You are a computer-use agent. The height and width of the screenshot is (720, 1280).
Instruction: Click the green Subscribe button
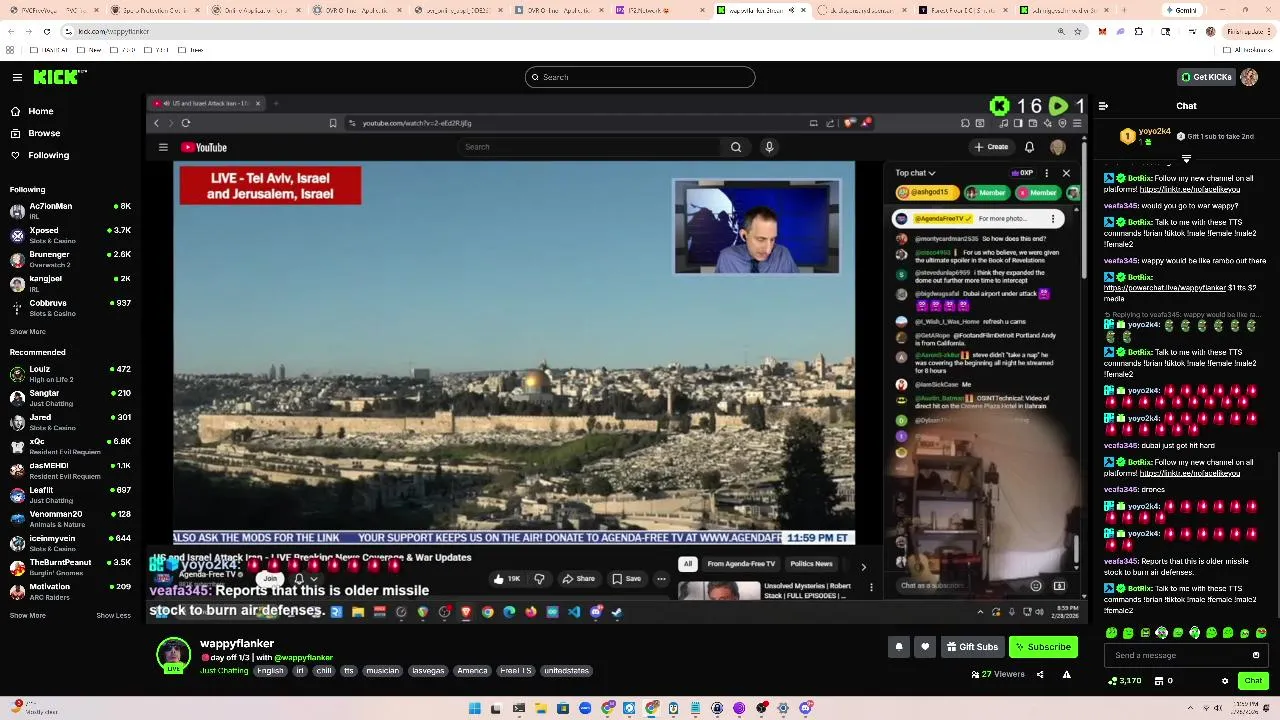(x=1043, y=647)
